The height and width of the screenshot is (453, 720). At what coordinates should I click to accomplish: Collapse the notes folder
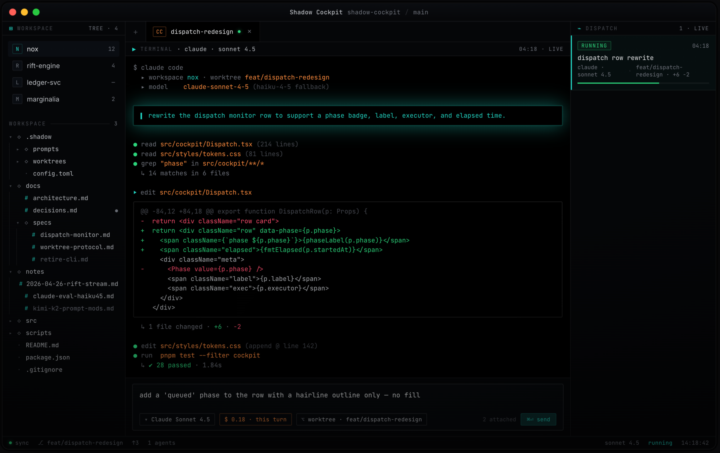point(11,272)
